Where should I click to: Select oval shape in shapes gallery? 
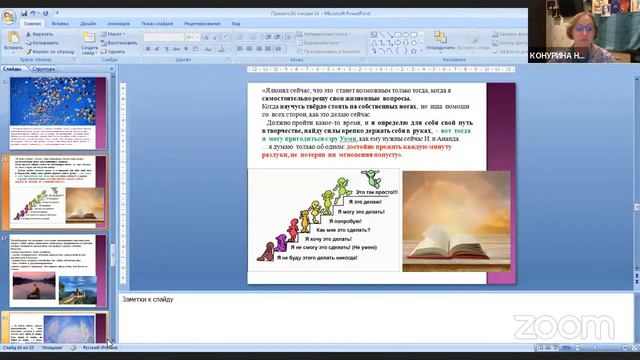coord(406,35)
